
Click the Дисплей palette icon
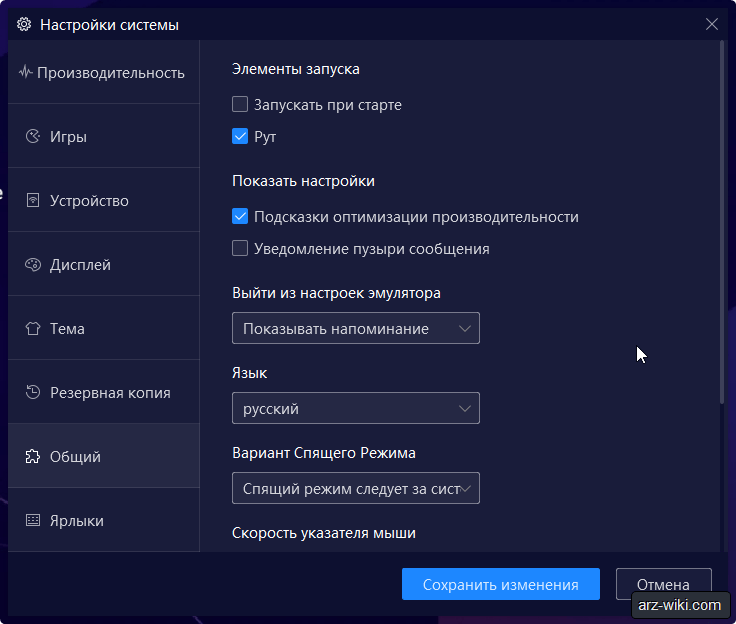(x=33, y=264)
